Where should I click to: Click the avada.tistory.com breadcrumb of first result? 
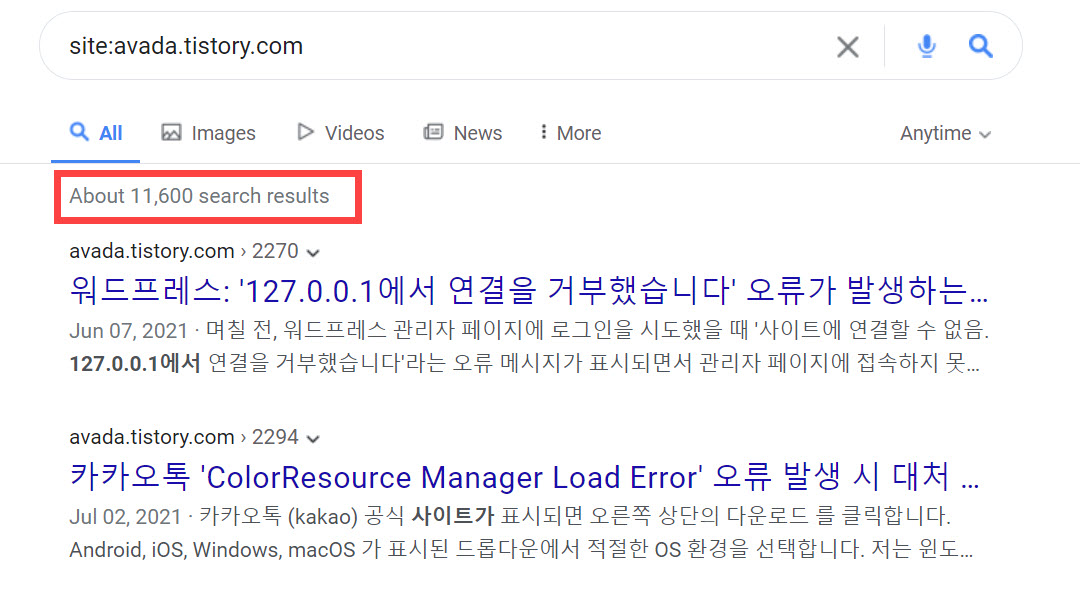point(150,251)
